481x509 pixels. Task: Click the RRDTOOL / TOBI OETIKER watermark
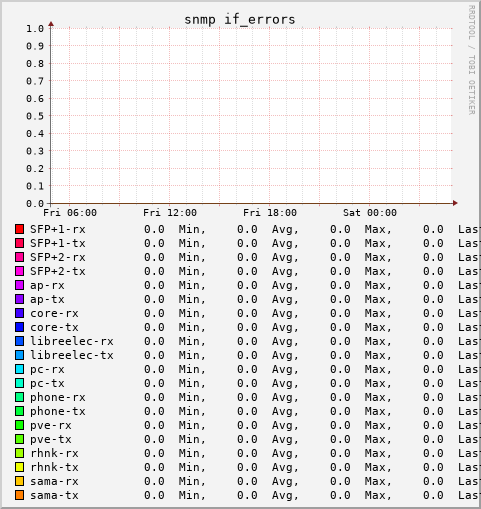click(471, 60)
